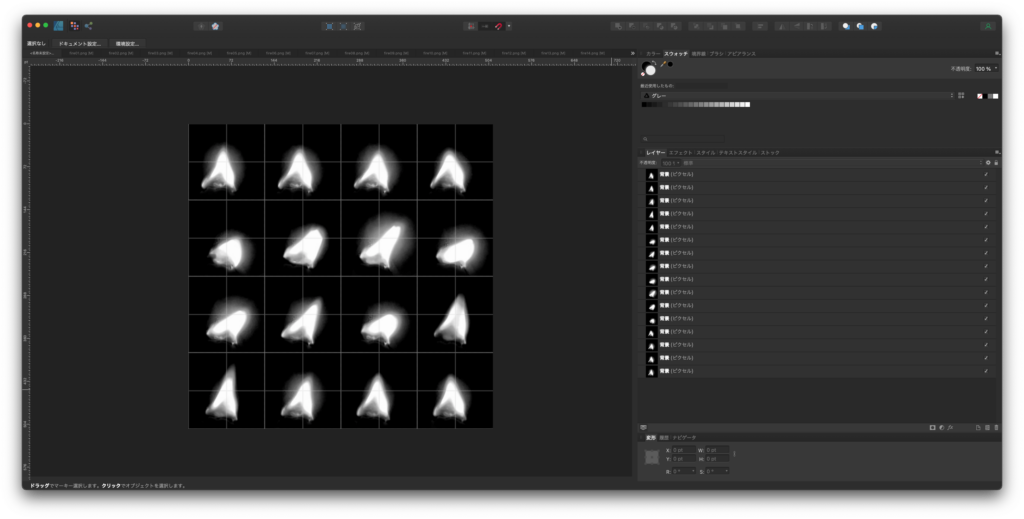Click the green account icon in toolbar
The image size is (1024, 519).
pyautogui.click(x=988, y=25)
